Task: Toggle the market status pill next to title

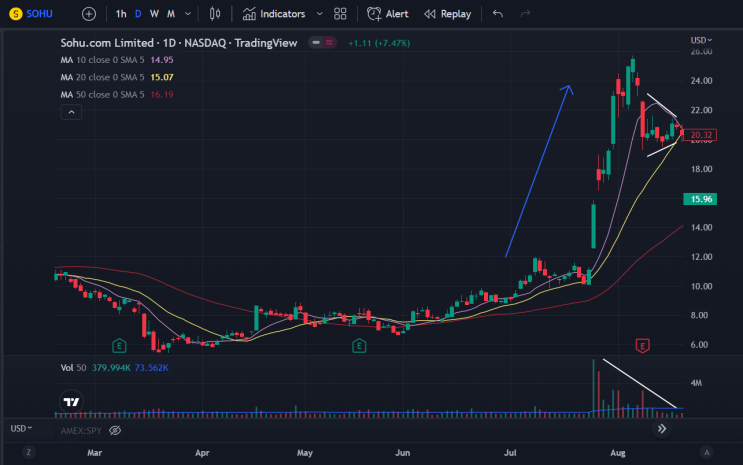Action: click(322, 43)
